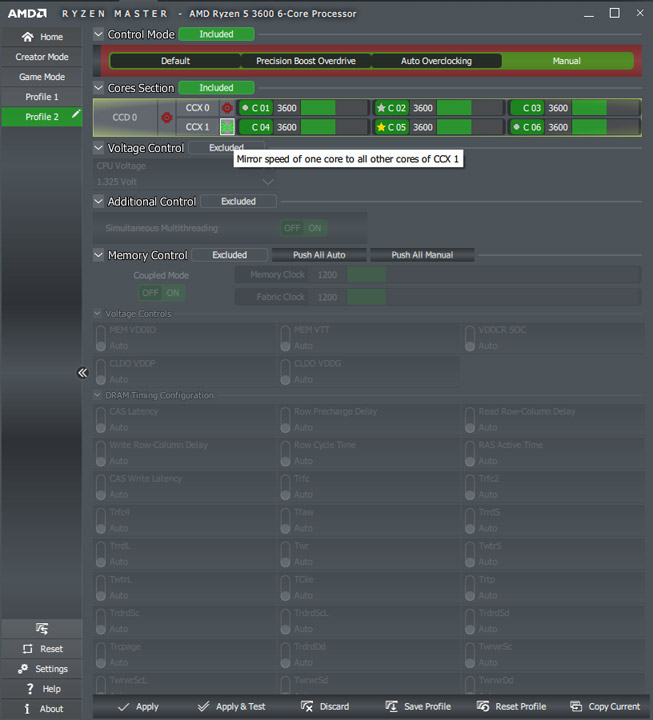This screenshot has height=720, width=653.
Task: Choose Auto Overclocking mode
Action: pyautogui.click(x=436, y=61)
